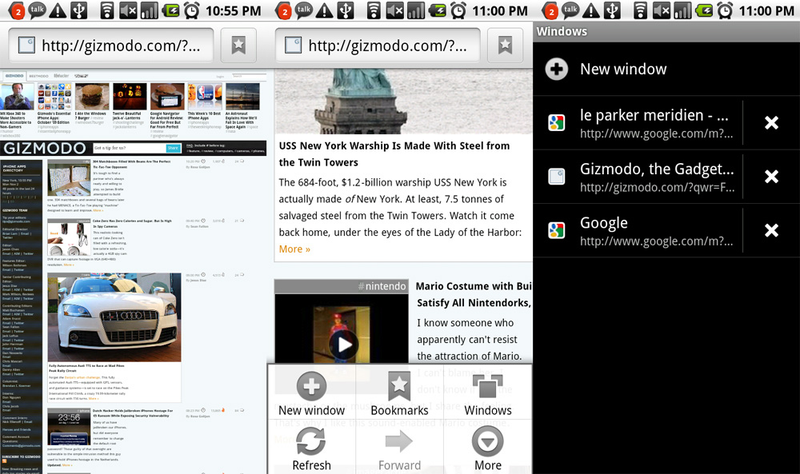
Task: Open the jack-o-lanterns thumbnail in top strip
Action: coord(130,97)
